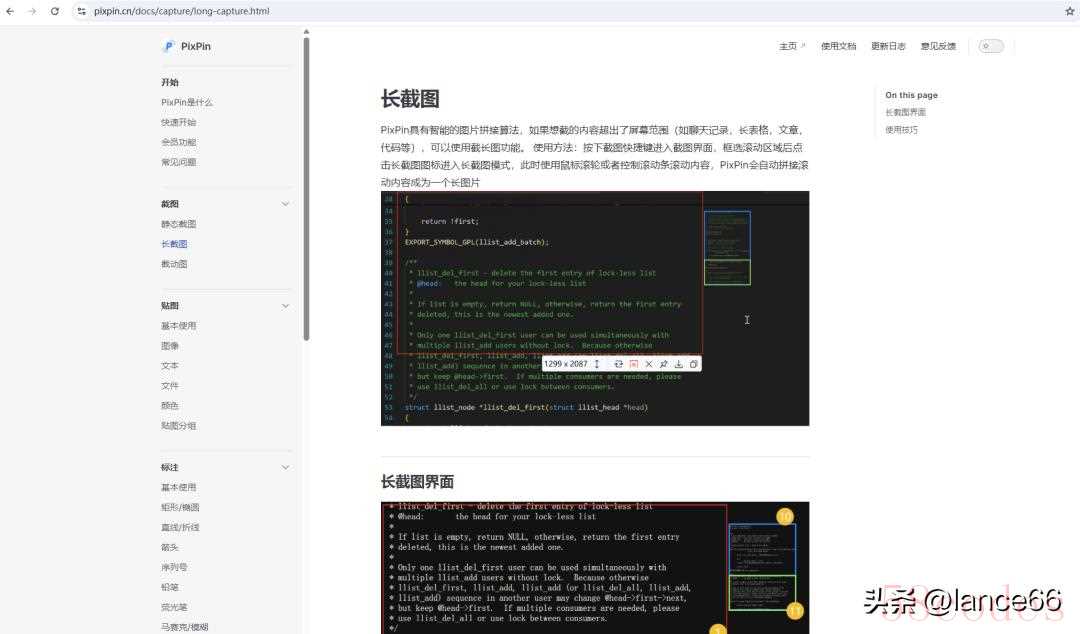
Task: Collapse the 标注 sidebar section
Action: point(285,467)
